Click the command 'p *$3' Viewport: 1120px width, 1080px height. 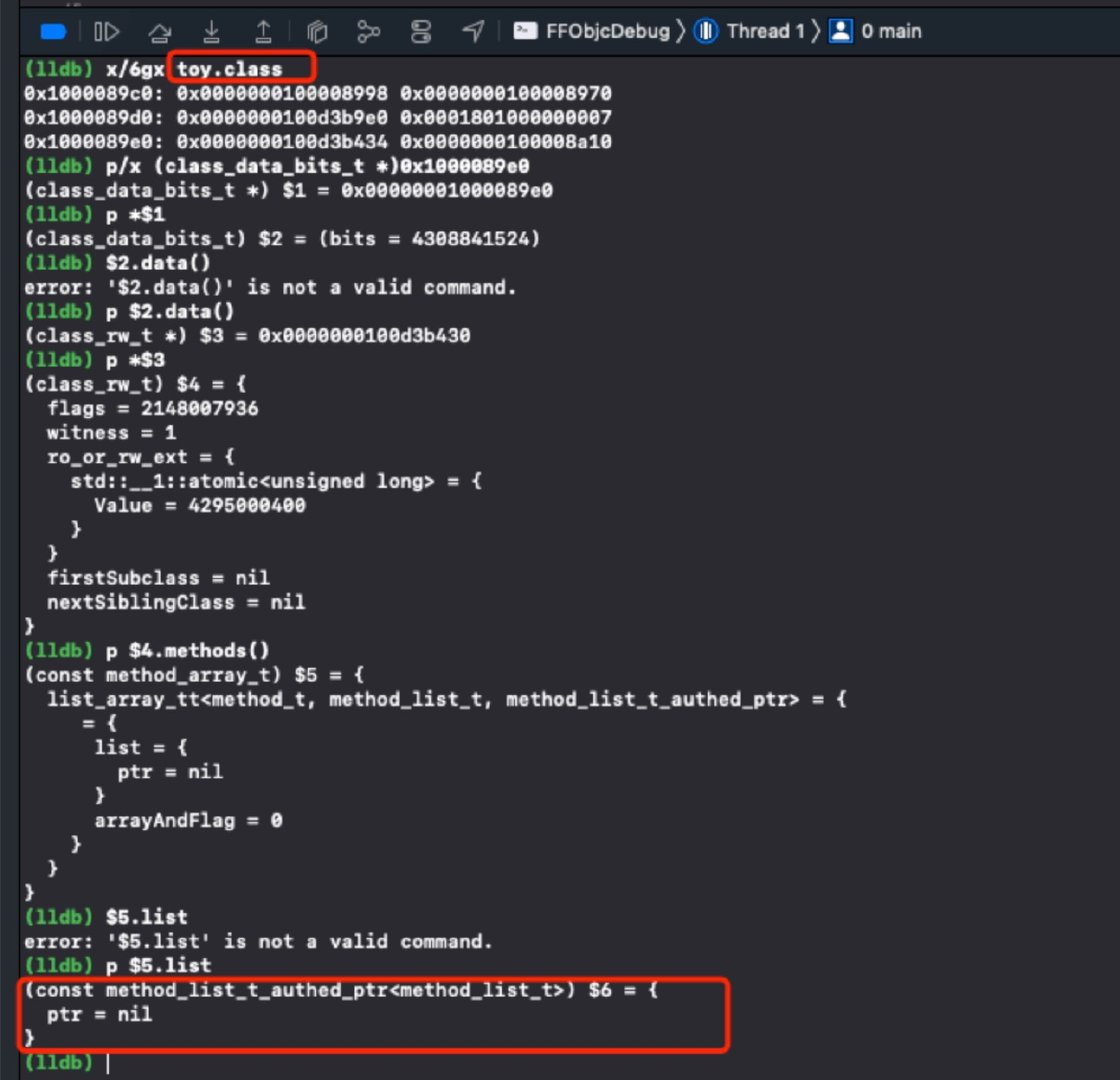click(x=135, y=360)
